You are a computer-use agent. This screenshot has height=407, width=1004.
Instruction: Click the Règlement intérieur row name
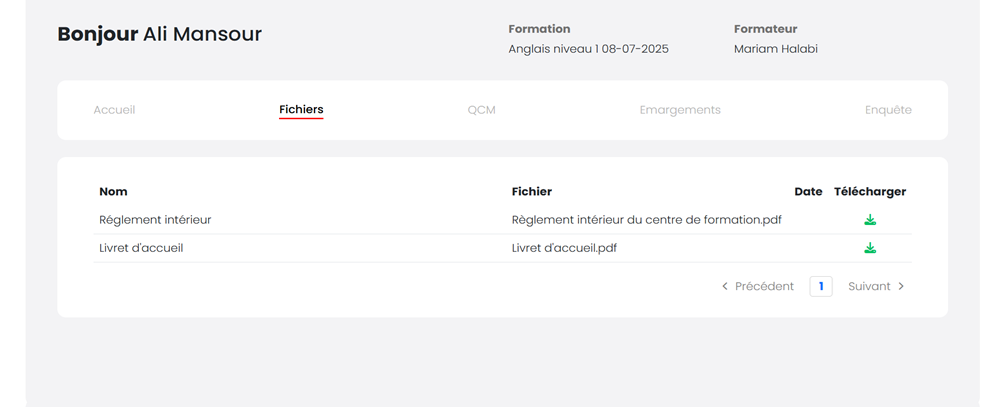(x=155, y=220)
